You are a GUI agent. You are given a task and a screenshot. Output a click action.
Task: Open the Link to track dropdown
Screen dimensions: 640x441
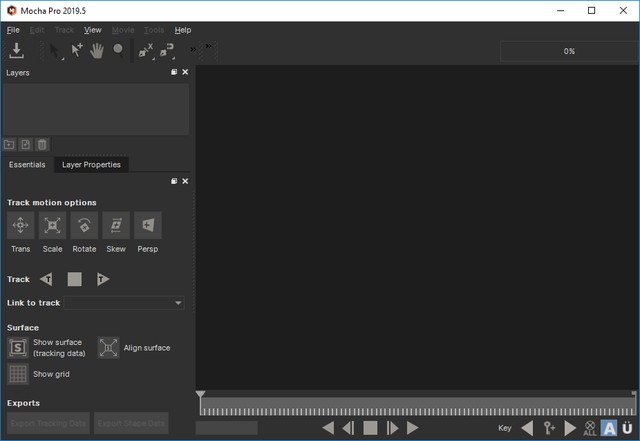tap(124, 303)
